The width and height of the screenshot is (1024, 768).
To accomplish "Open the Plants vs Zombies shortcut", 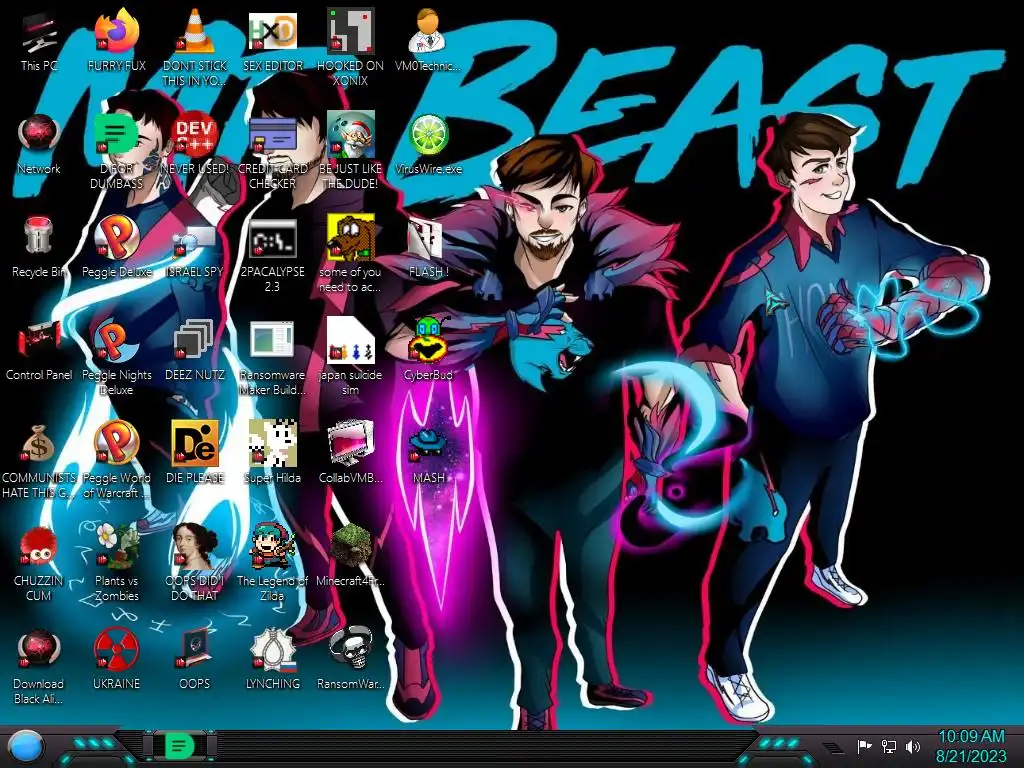I will tap(117, 546).
